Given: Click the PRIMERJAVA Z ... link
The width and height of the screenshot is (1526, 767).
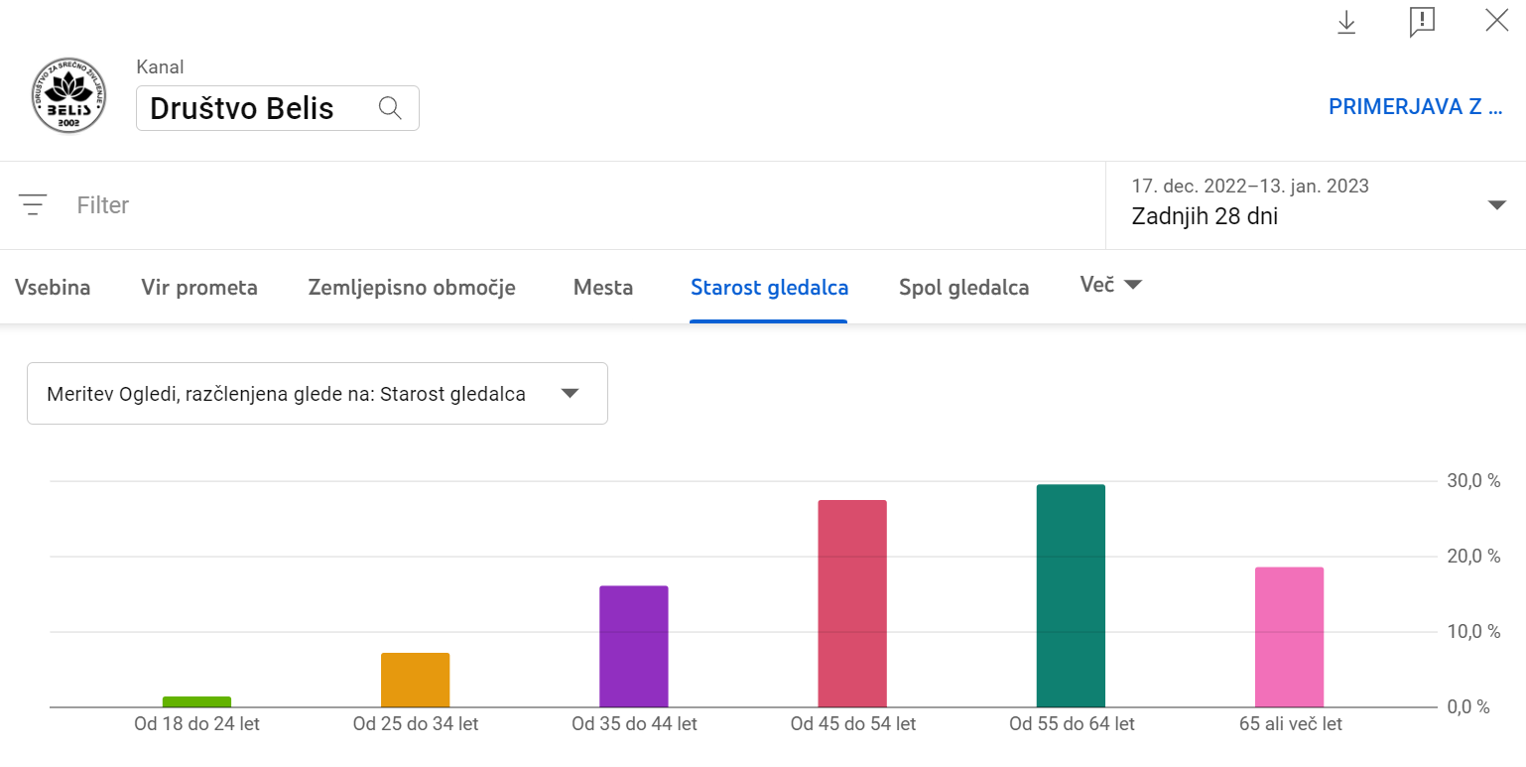Looking at the screenshot, I should (x=1415, y=108).
